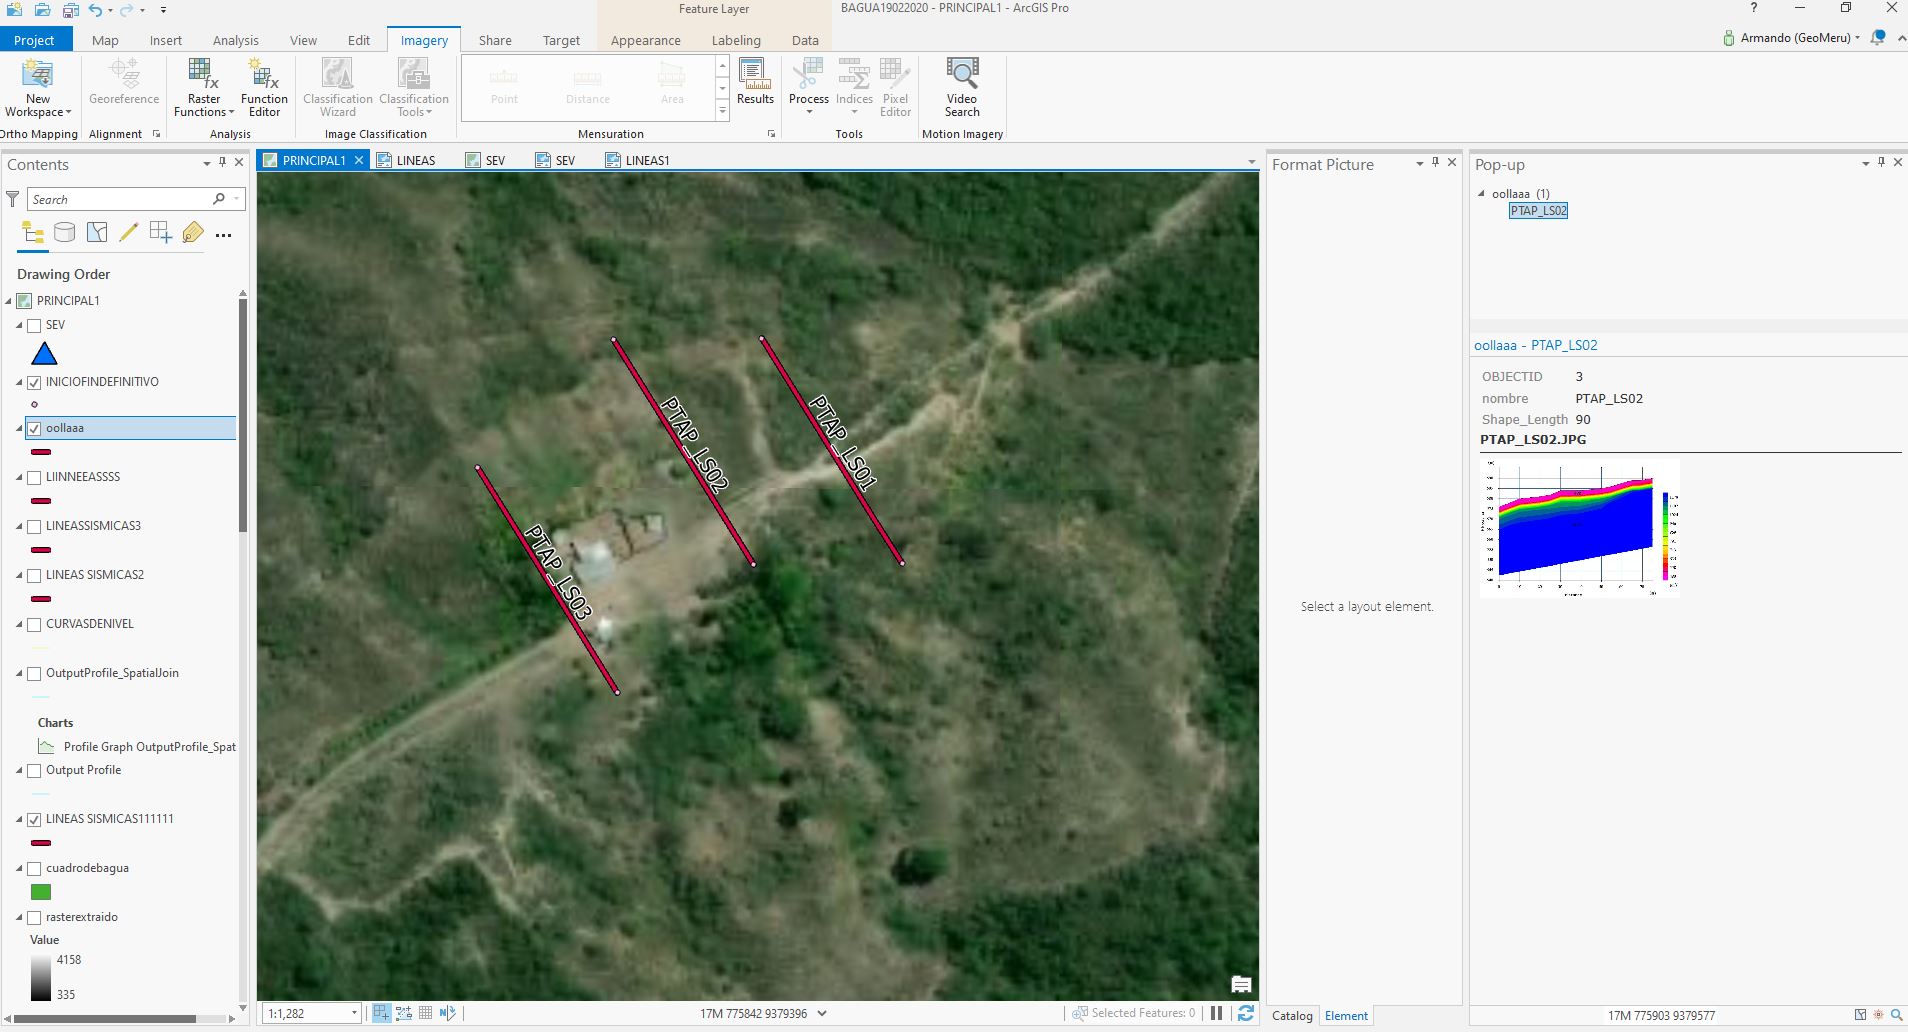Click the Georeference icon
This screenshot has height=1032, width=1908.
pos(123,80)
